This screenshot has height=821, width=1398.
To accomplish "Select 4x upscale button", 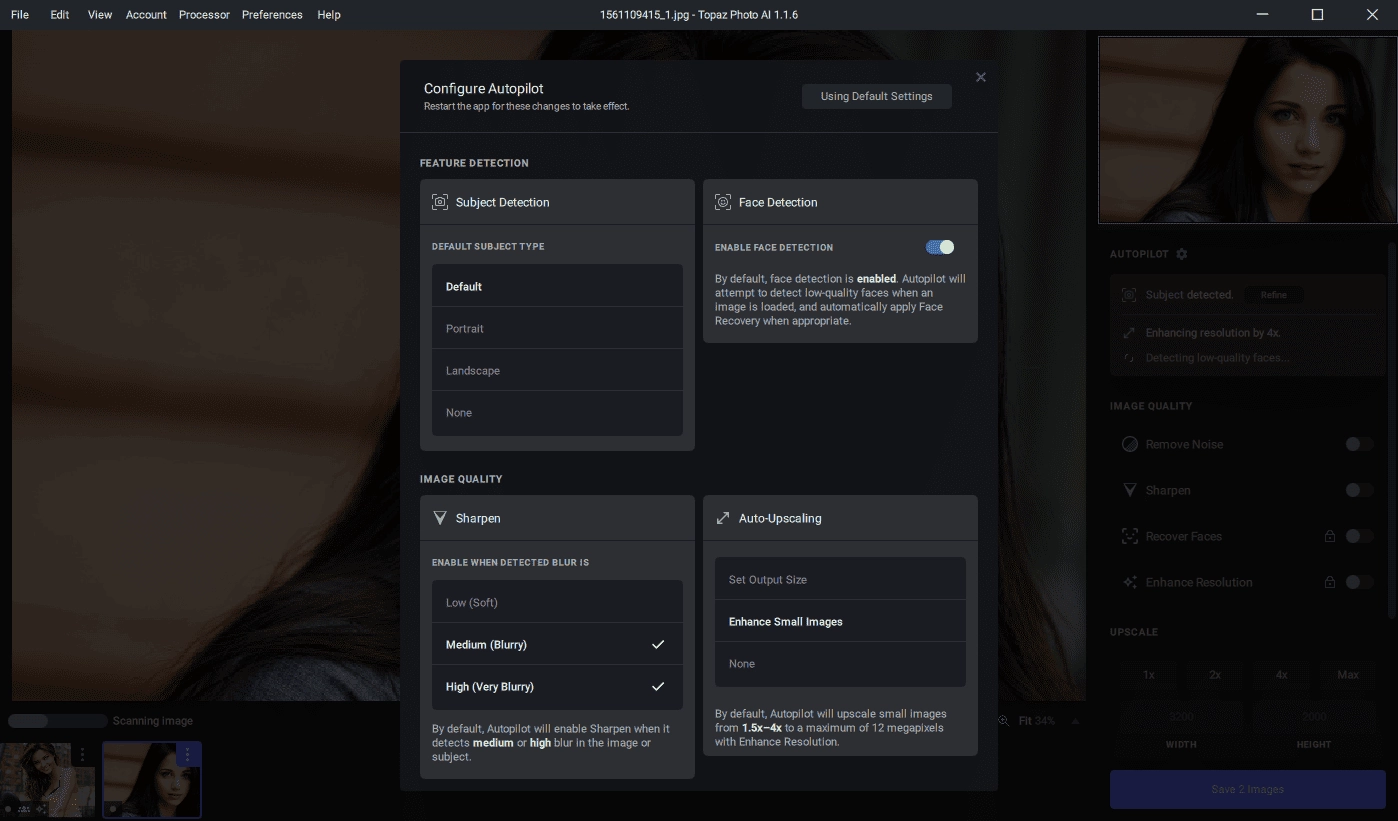I will pos(1281,675).
